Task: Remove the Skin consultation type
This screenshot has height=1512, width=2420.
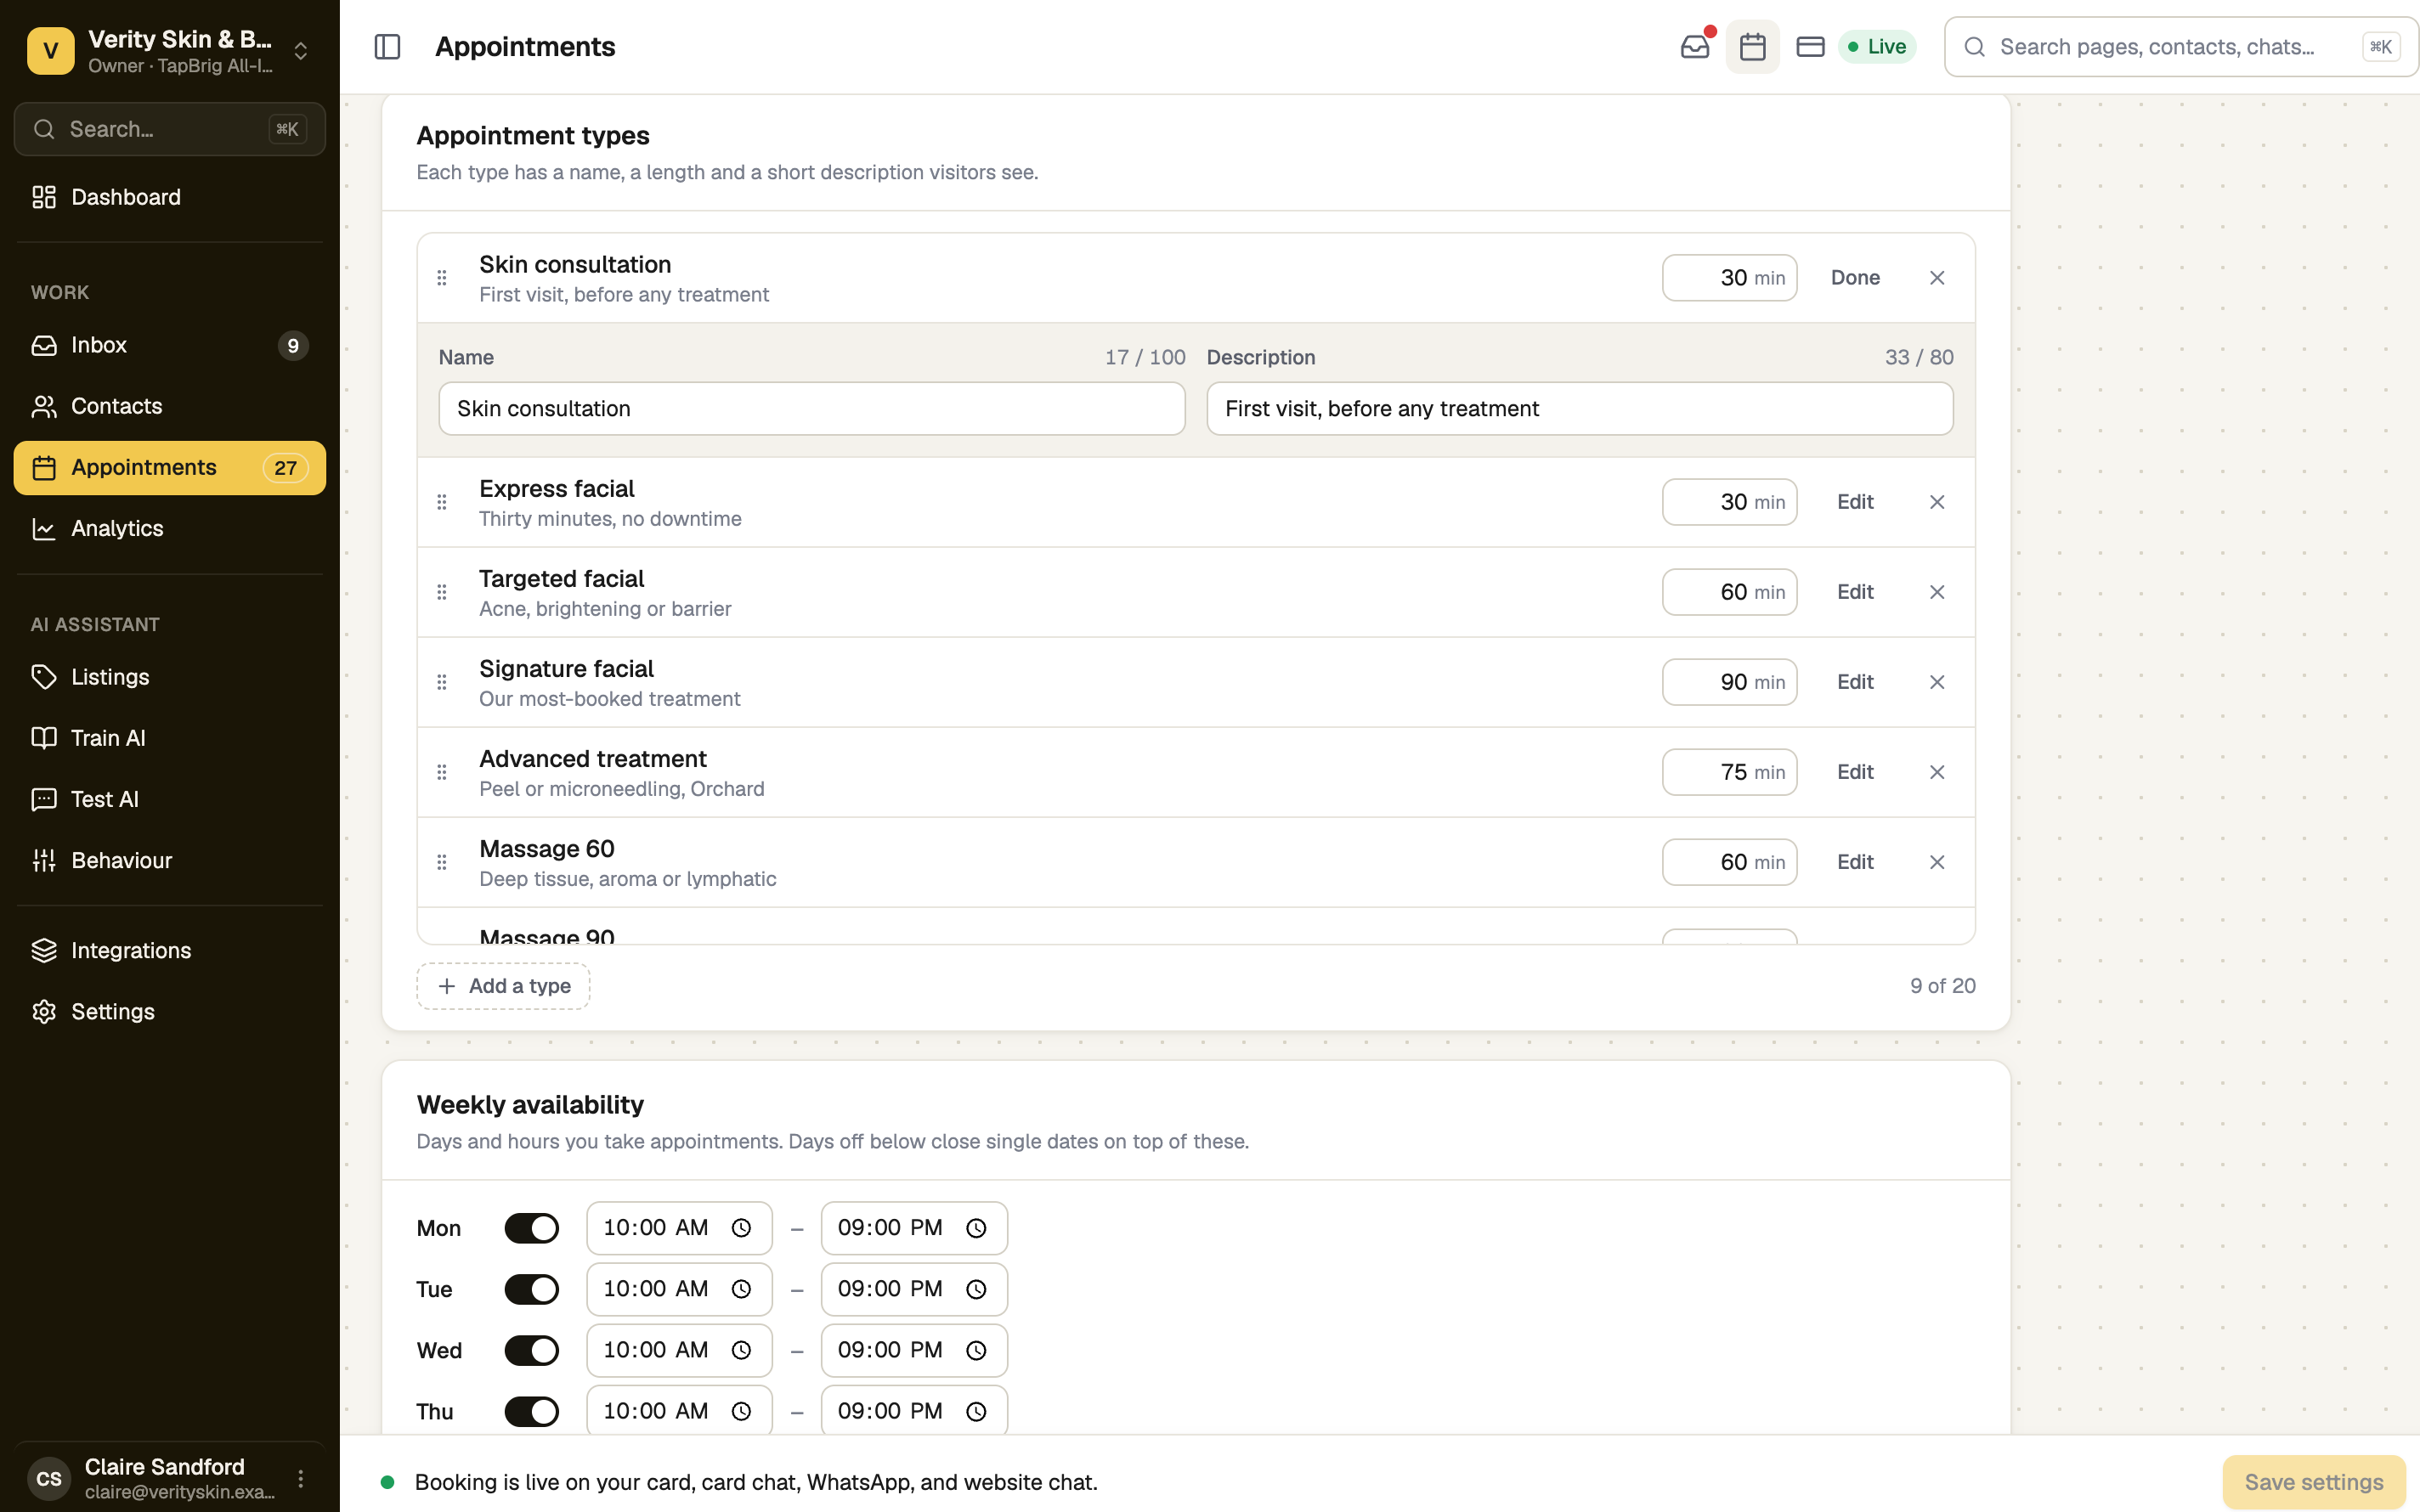Action: click(1937, 278)
